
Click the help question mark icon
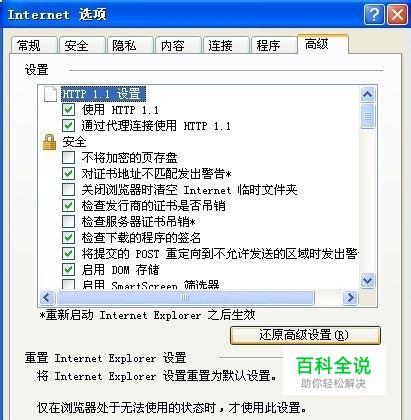click(x=374, y=15)
